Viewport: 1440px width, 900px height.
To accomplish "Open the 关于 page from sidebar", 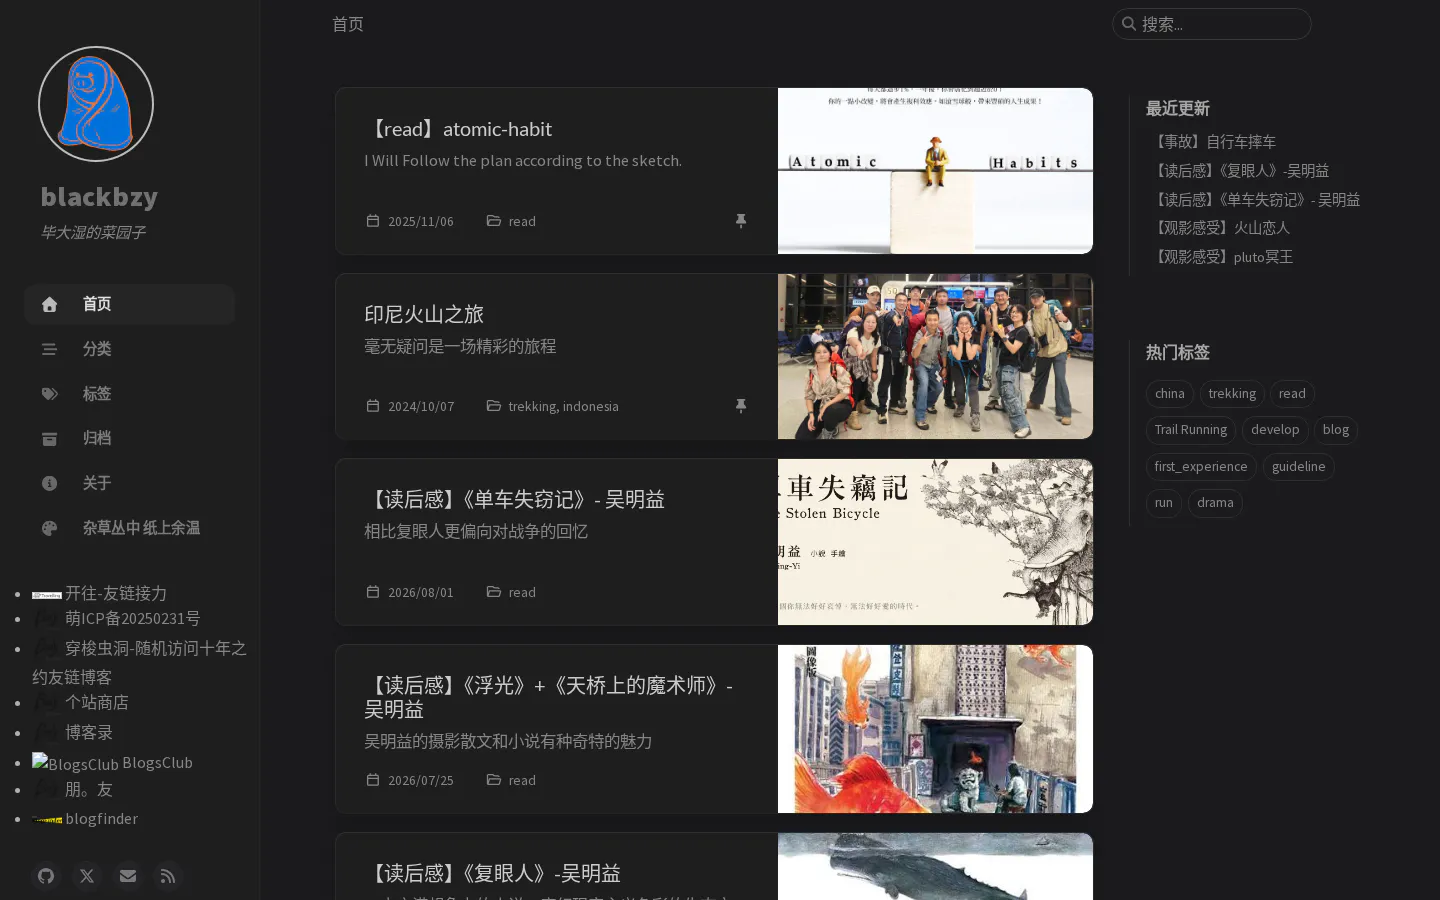I will click(x=130, y=483).
